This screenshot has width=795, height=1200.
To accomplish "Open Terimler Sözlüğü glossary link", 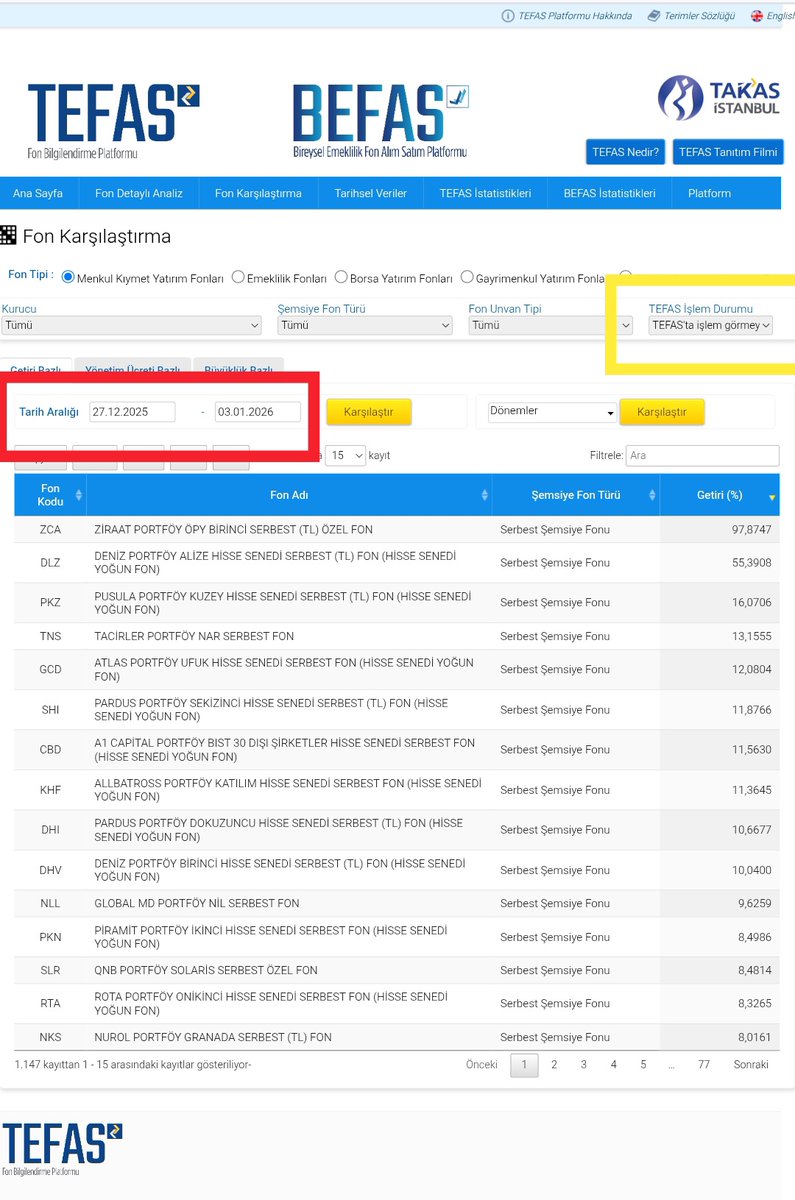I will [691, 16].
